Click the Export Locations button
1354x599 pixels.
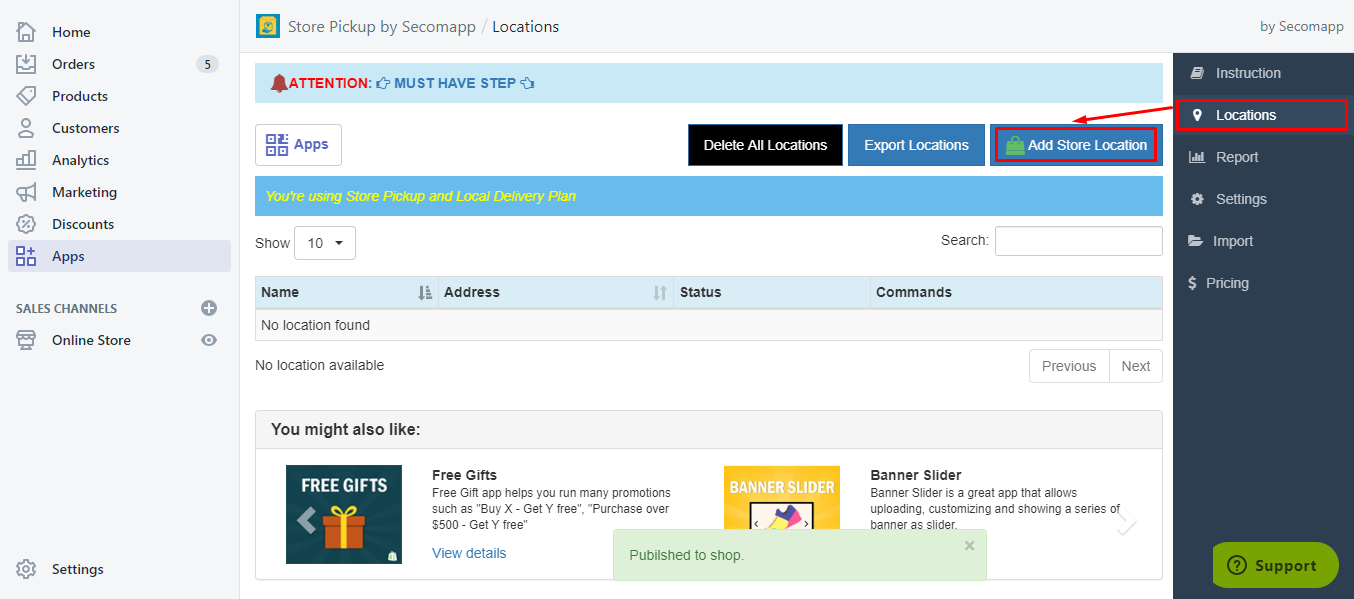[x=916, y=145]
